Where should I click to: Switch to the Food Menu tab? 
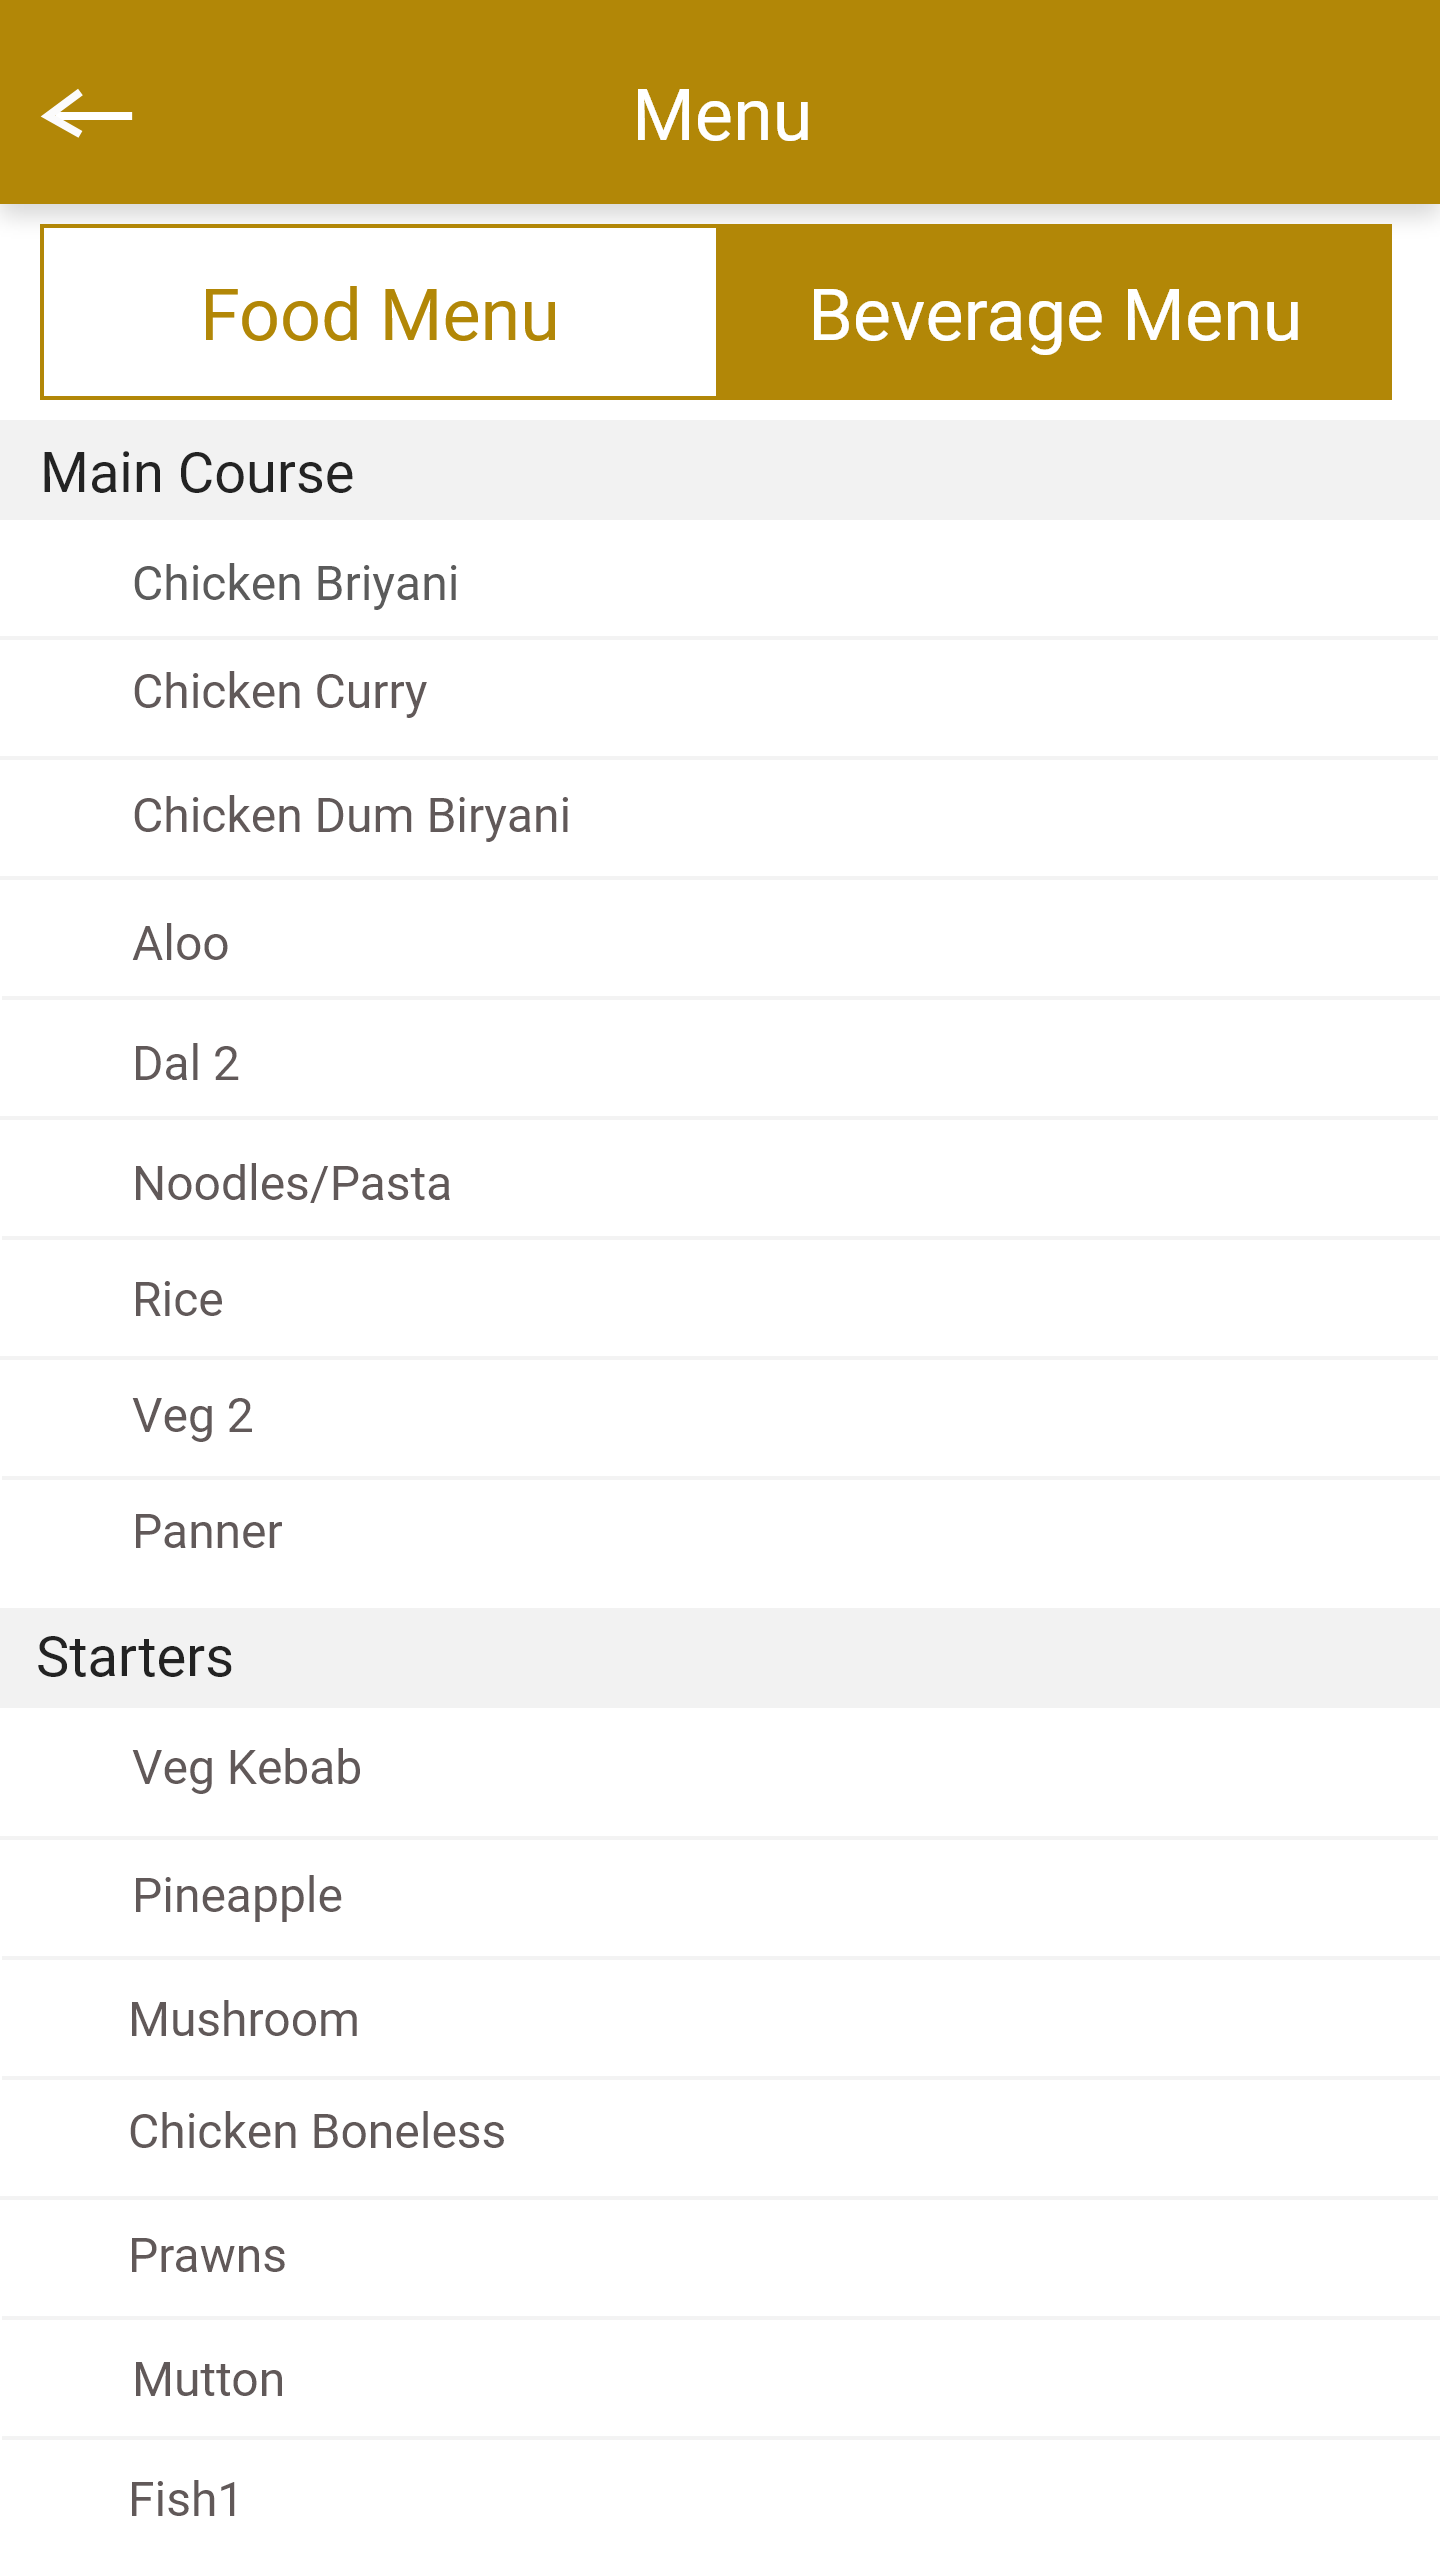click(x=379, y=314)
